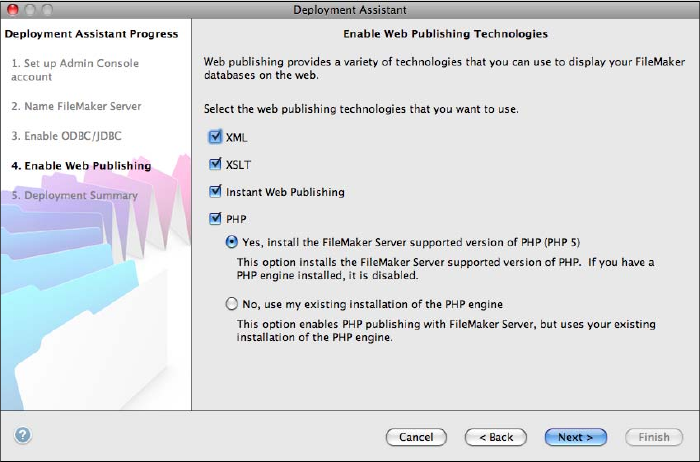Click the Deployment Assistant window title

click(x=350, y=10)
